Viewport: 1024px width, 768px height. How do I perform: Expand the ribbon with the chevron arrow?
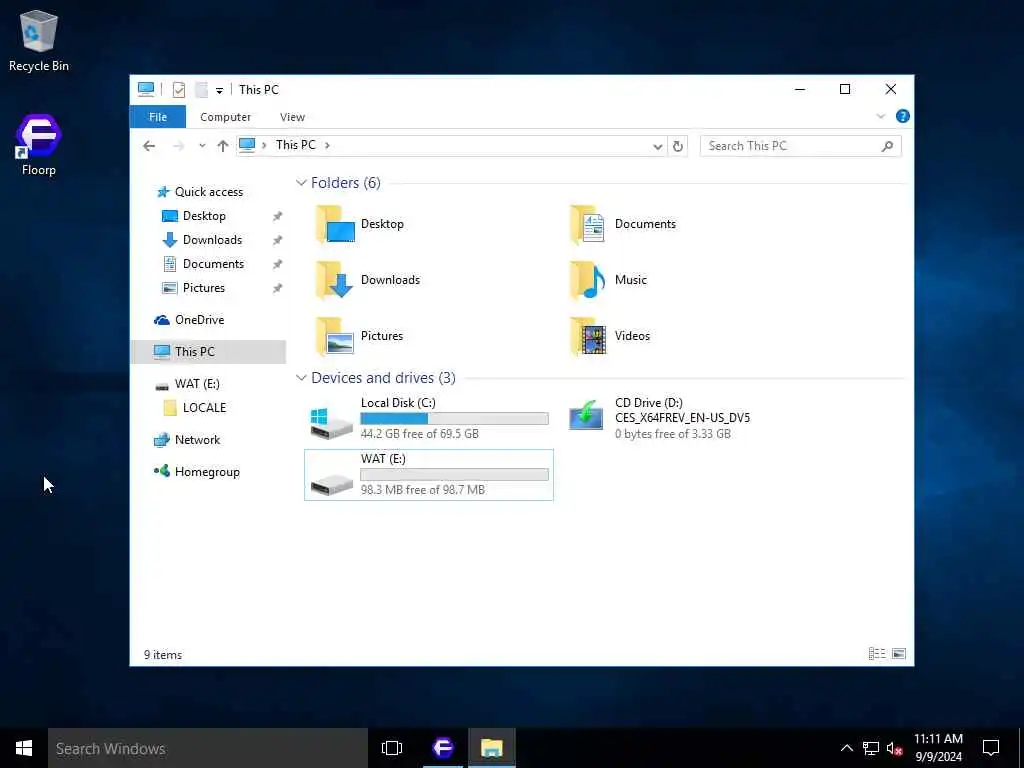click(880, 116)
